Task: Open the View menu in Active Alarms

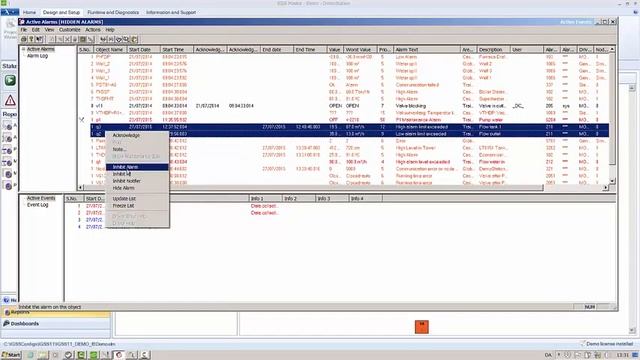Action: [x=49, y=30]
